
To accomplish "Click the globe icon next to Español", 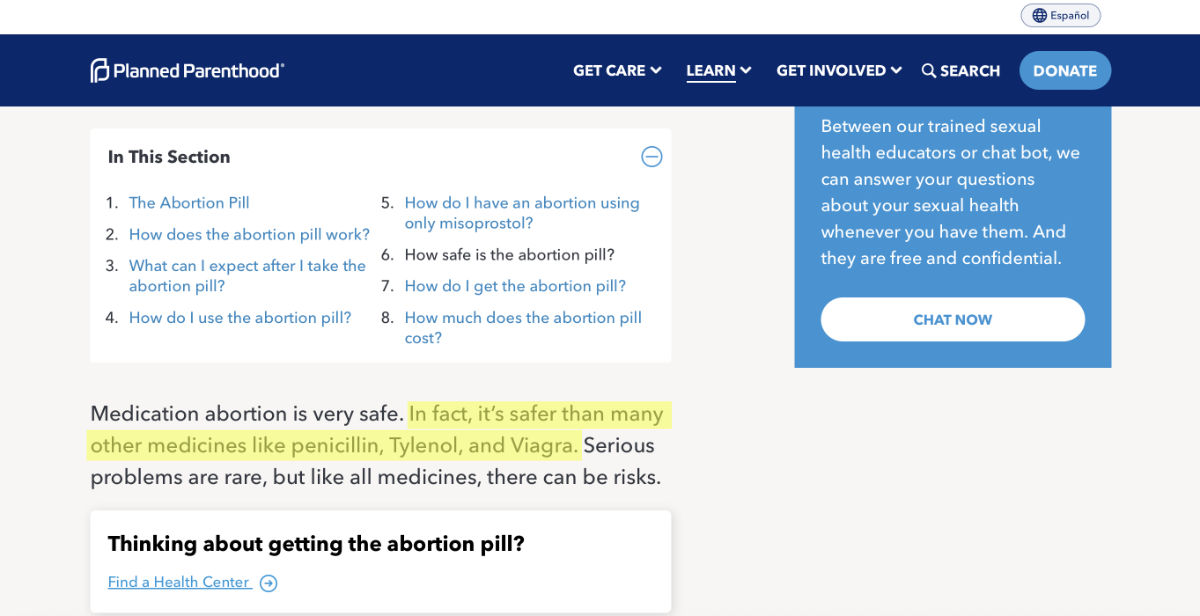I will (1039, 15).
